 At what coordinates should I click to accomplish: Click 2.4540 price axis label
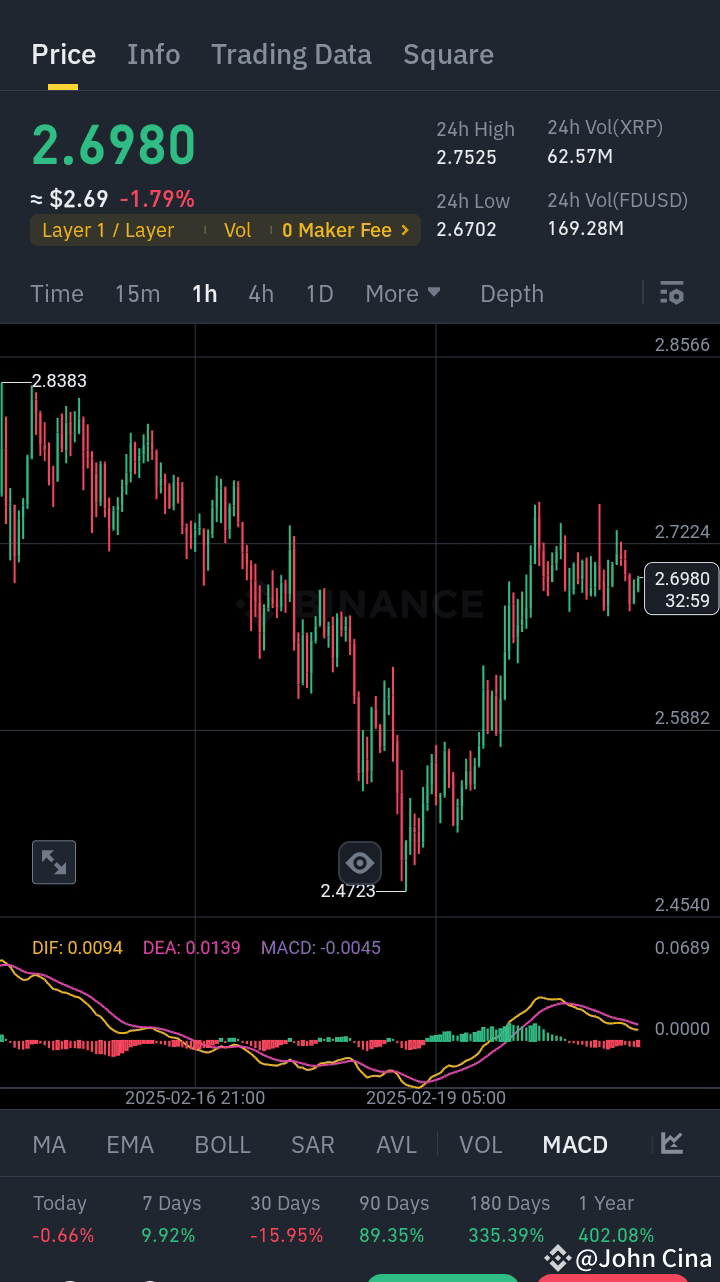coord(682,905)
